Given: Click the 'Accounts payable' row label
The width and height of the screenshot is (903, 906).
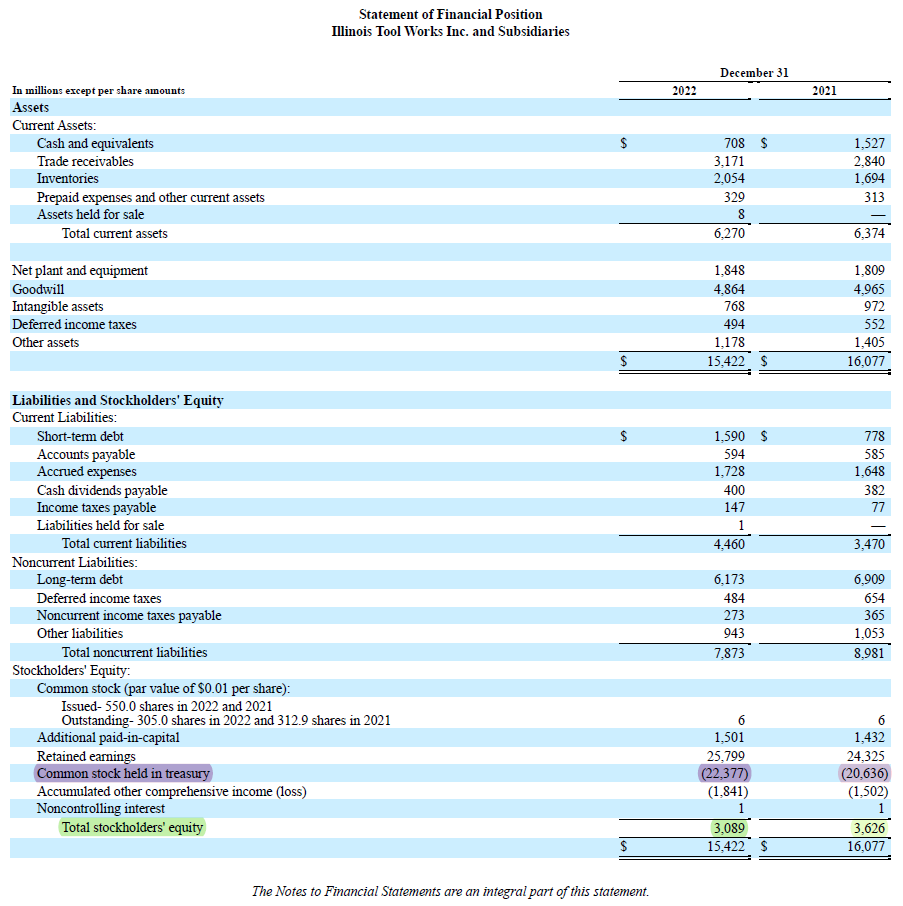Looking at the screenshot, I should (x=86, y=454).
